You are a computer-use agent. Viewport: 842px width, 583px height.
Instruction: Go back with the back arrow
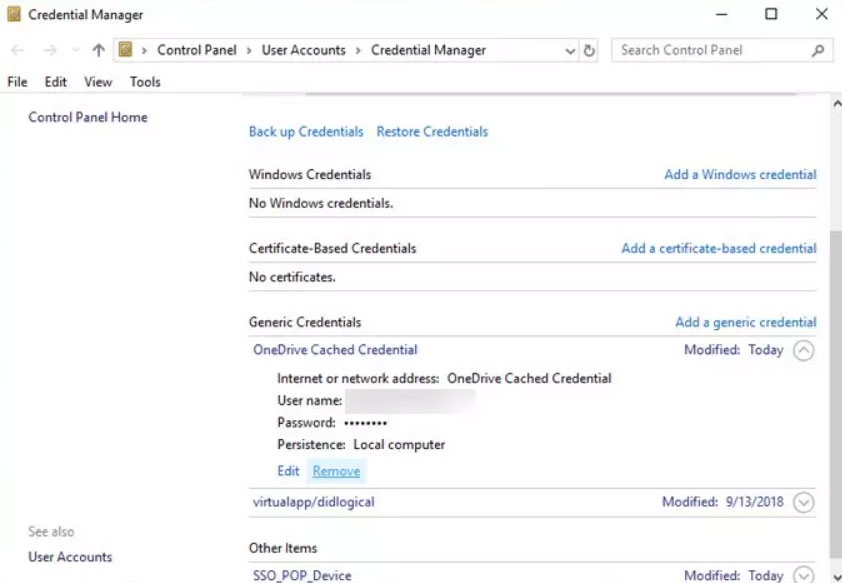pyautogui.click(x=18, y=50)
